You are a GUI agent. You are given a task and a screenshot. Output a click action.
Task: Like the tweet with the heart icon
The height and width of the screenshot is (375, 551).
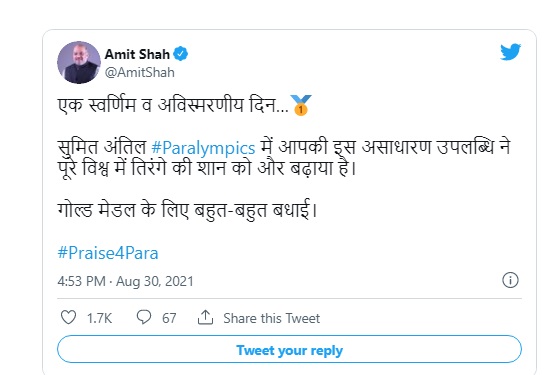[x=68, y=317]
